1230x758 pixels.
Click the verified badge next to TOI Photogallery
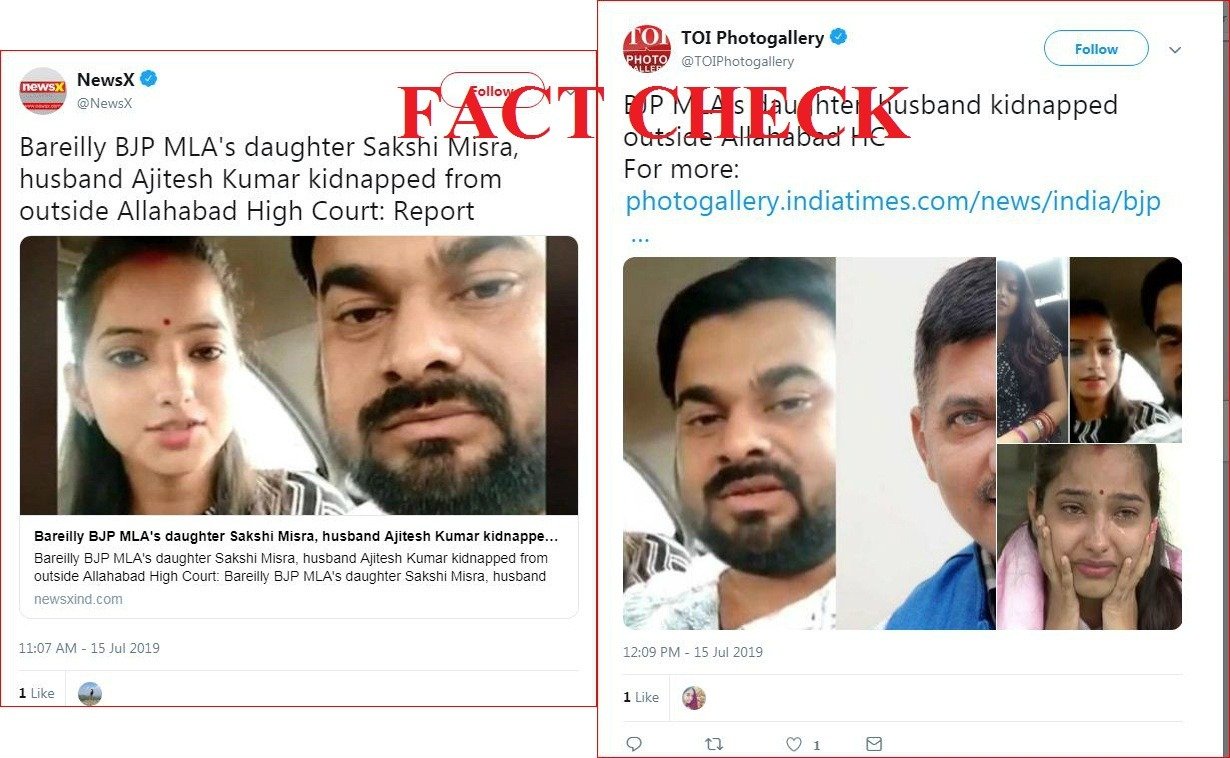click(839, 38)
